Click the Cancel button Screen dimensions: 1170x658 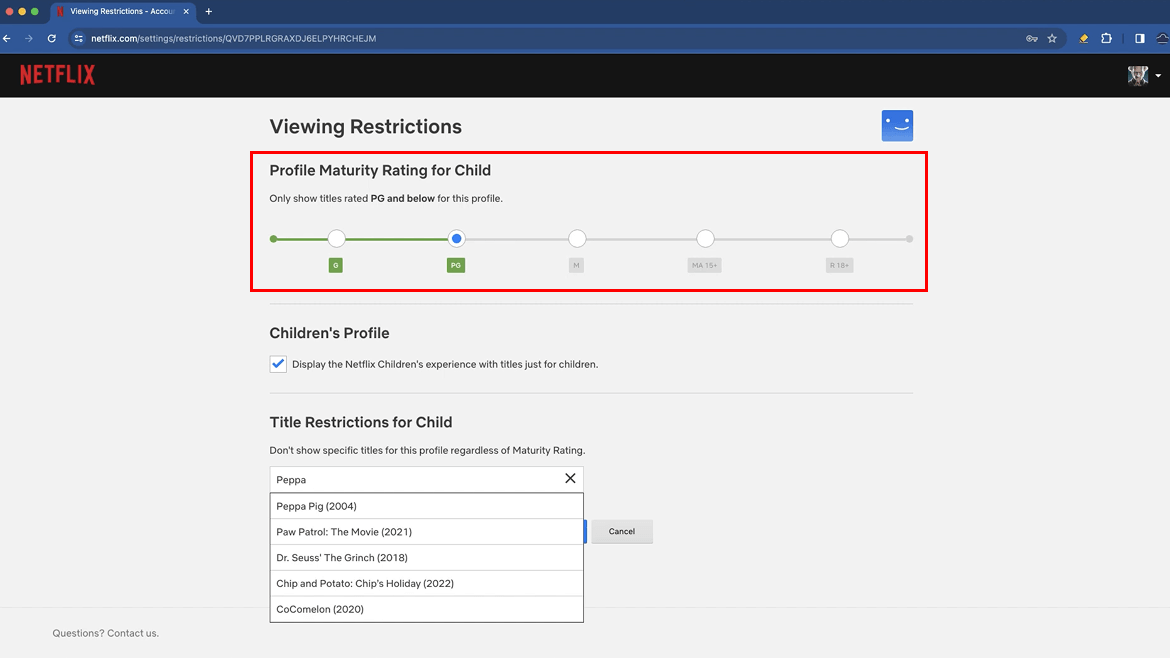point(622,531)
